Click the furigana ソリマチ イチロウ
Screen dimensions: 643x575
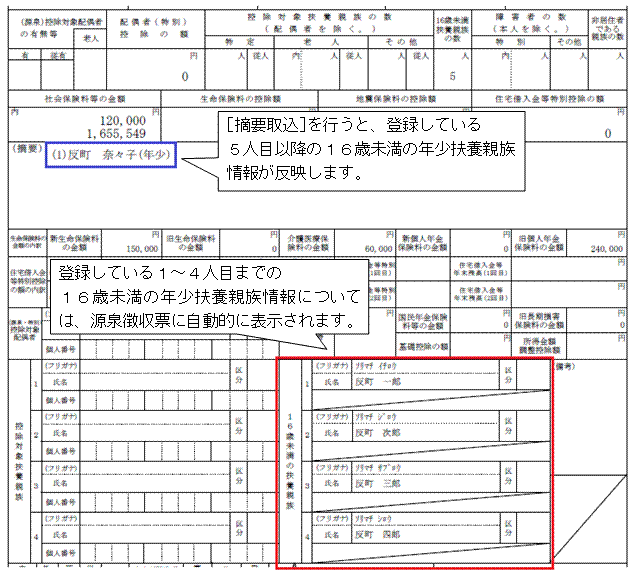click(376, 366)
